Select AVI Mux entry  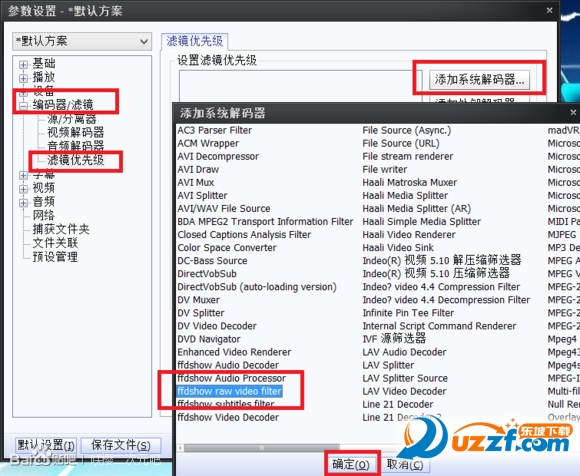pyautogui.click(x=196, y=182)
